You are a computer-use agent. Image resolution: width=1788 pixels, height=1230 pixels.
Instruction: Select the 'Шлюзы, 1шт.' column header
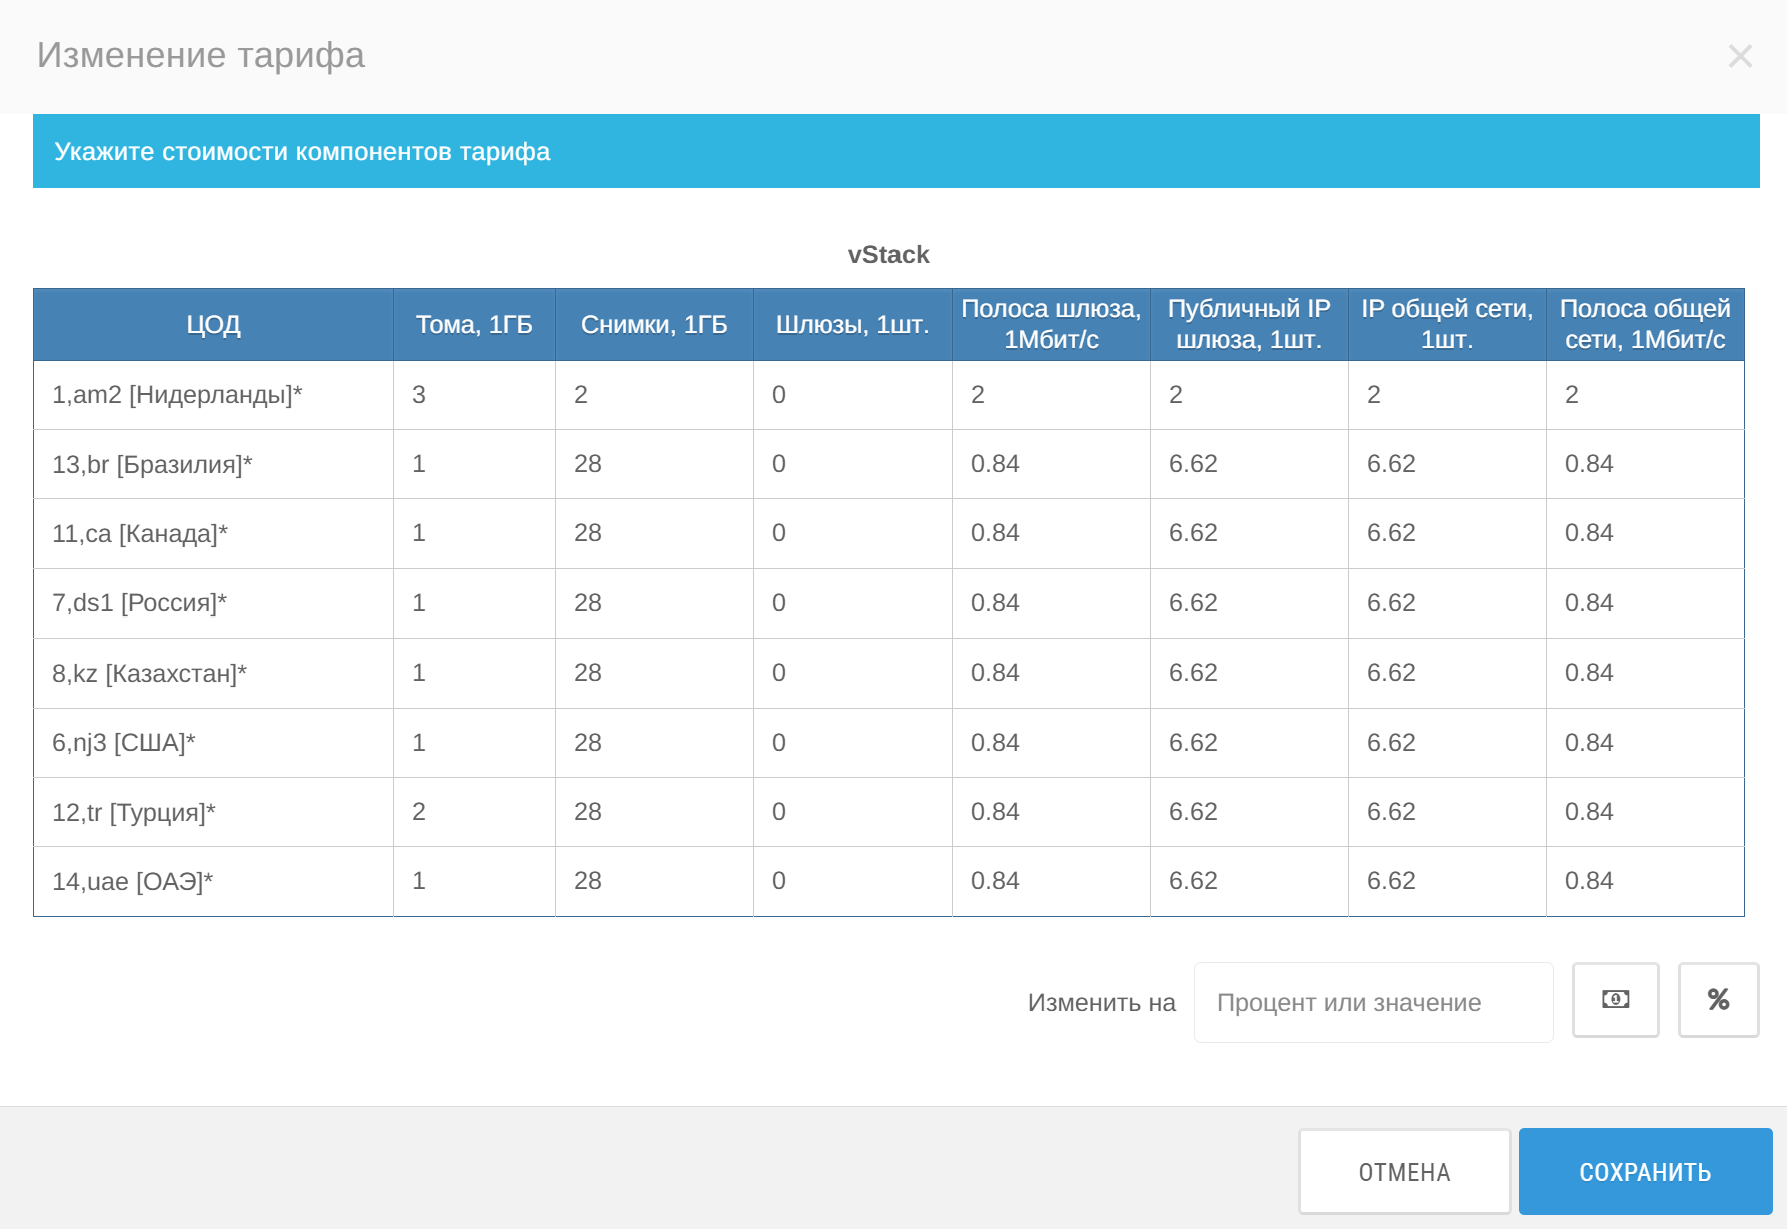pos(853,325)
